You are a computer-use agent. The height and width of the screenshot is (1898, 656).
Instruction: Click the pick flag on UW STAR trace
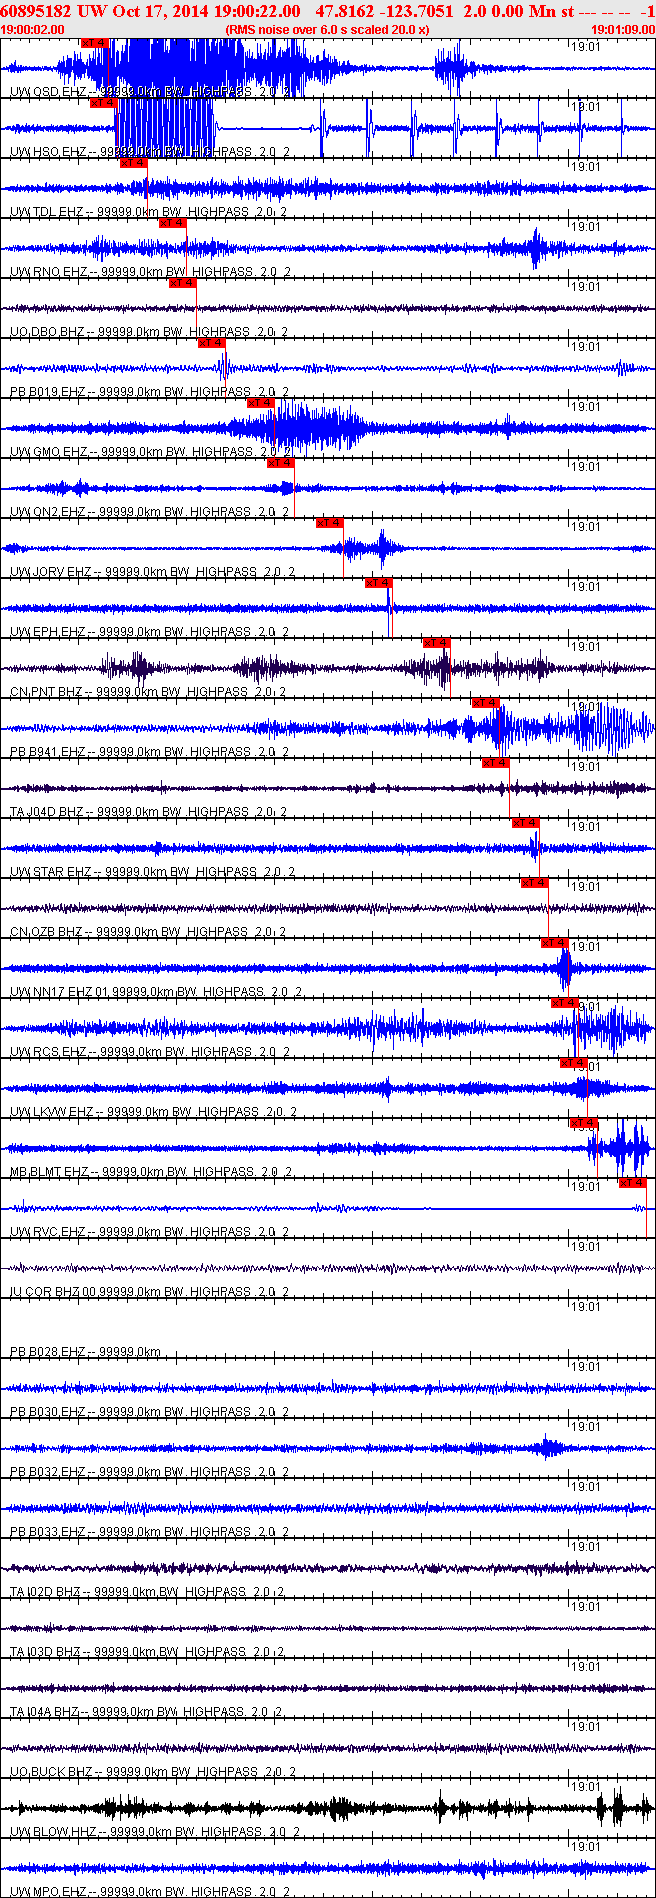tap(526, 823)
